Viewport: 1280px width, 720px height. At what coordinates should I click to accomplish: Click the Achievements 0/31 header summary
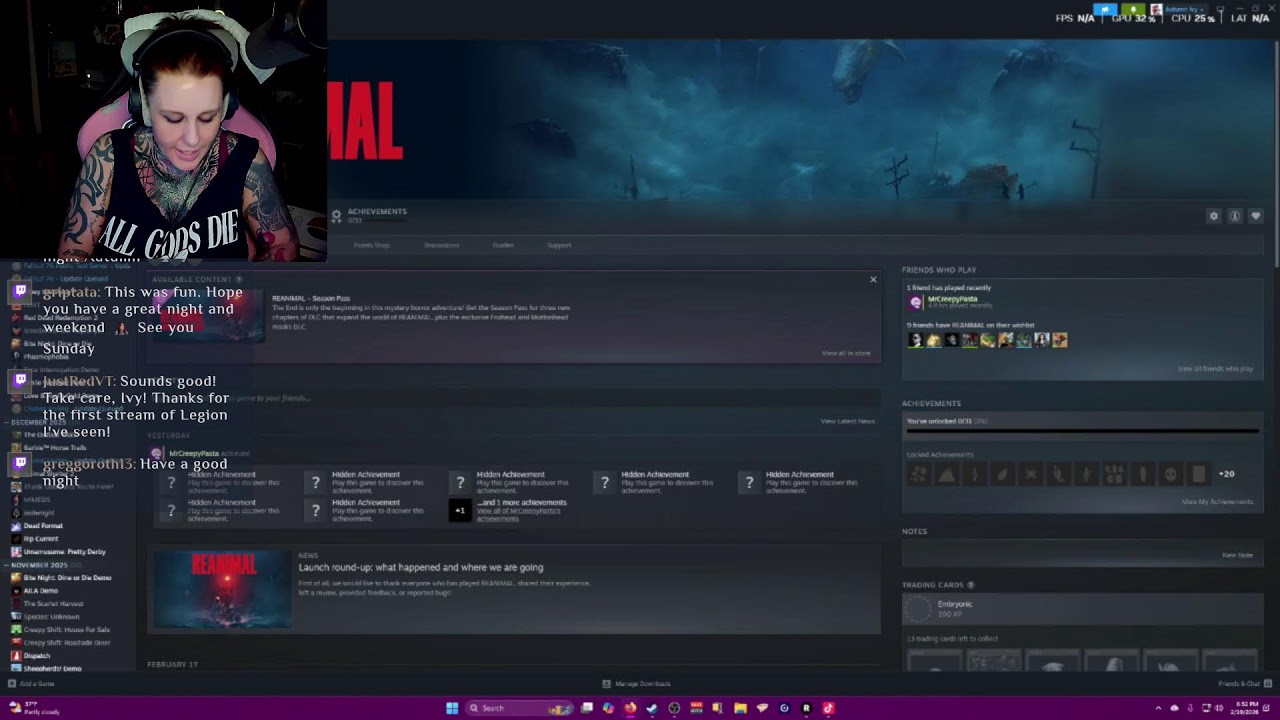[369, 215]
